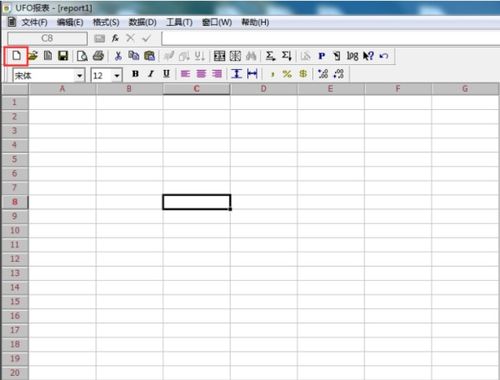Select column D header
Viewport: 500px width, 380px height.
pos(264,89)
